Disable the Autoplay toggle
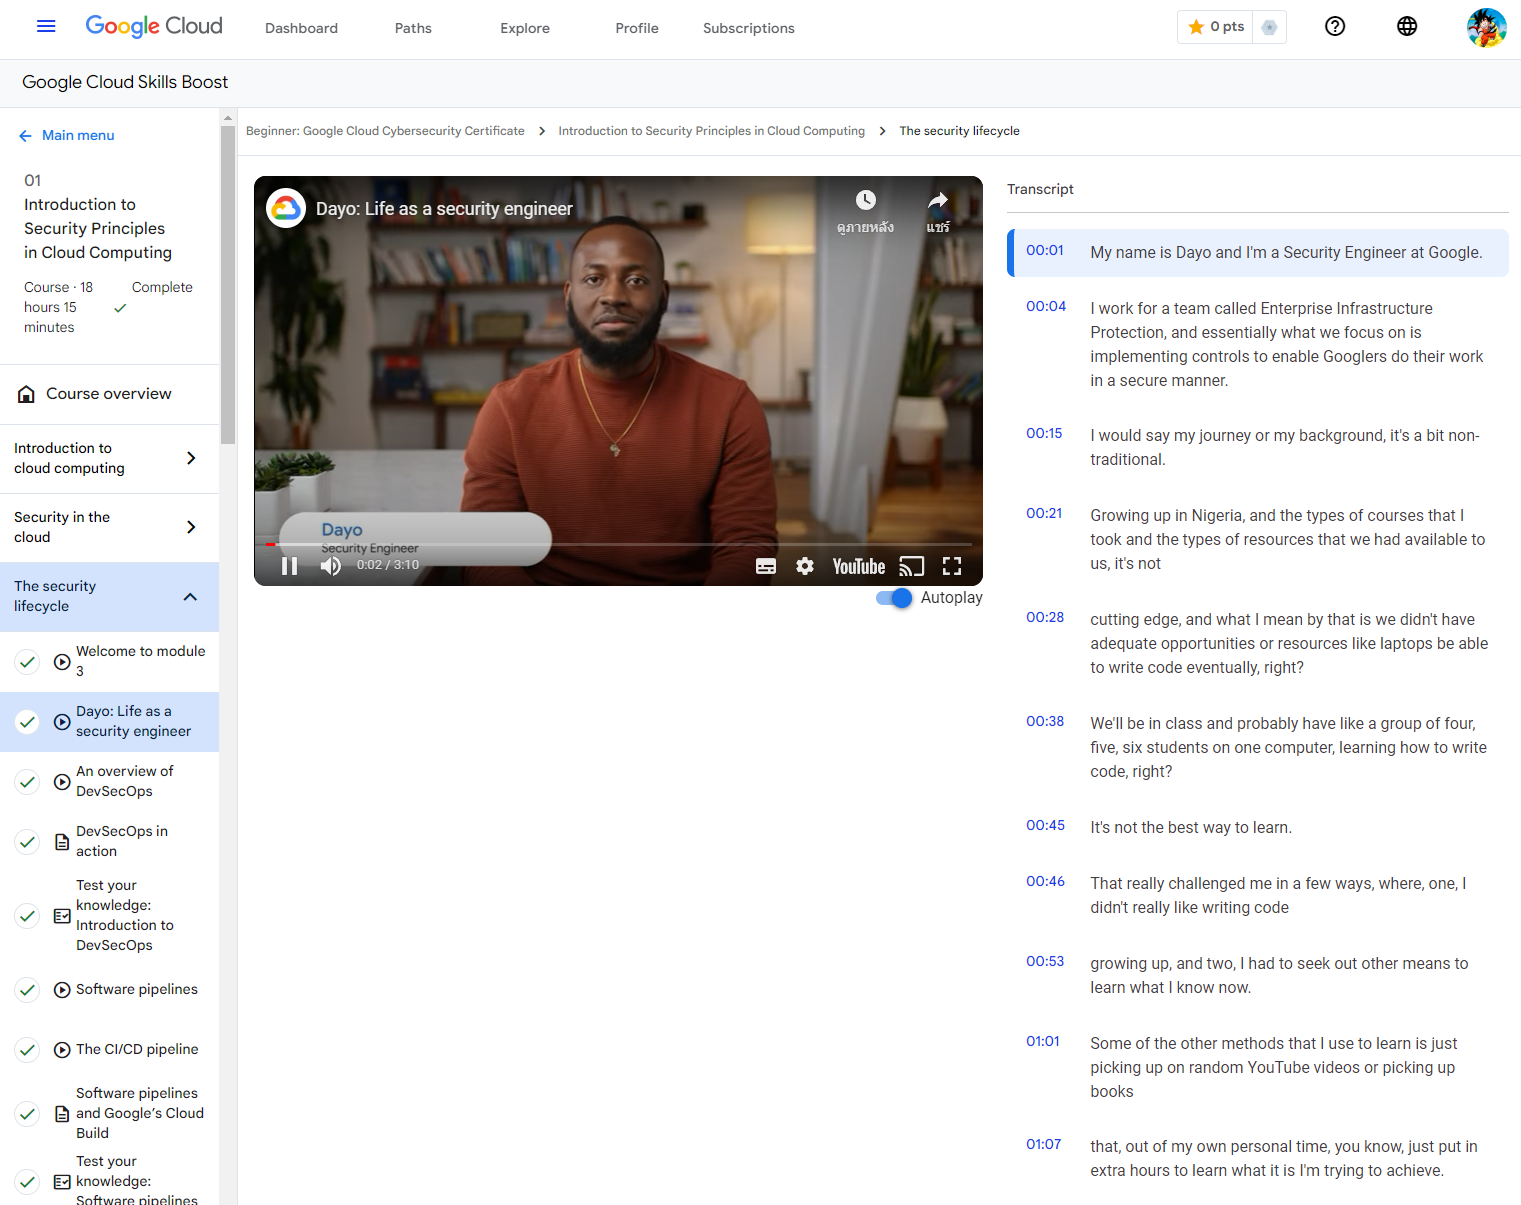The image size is (1521, 1205). (894, 598)
